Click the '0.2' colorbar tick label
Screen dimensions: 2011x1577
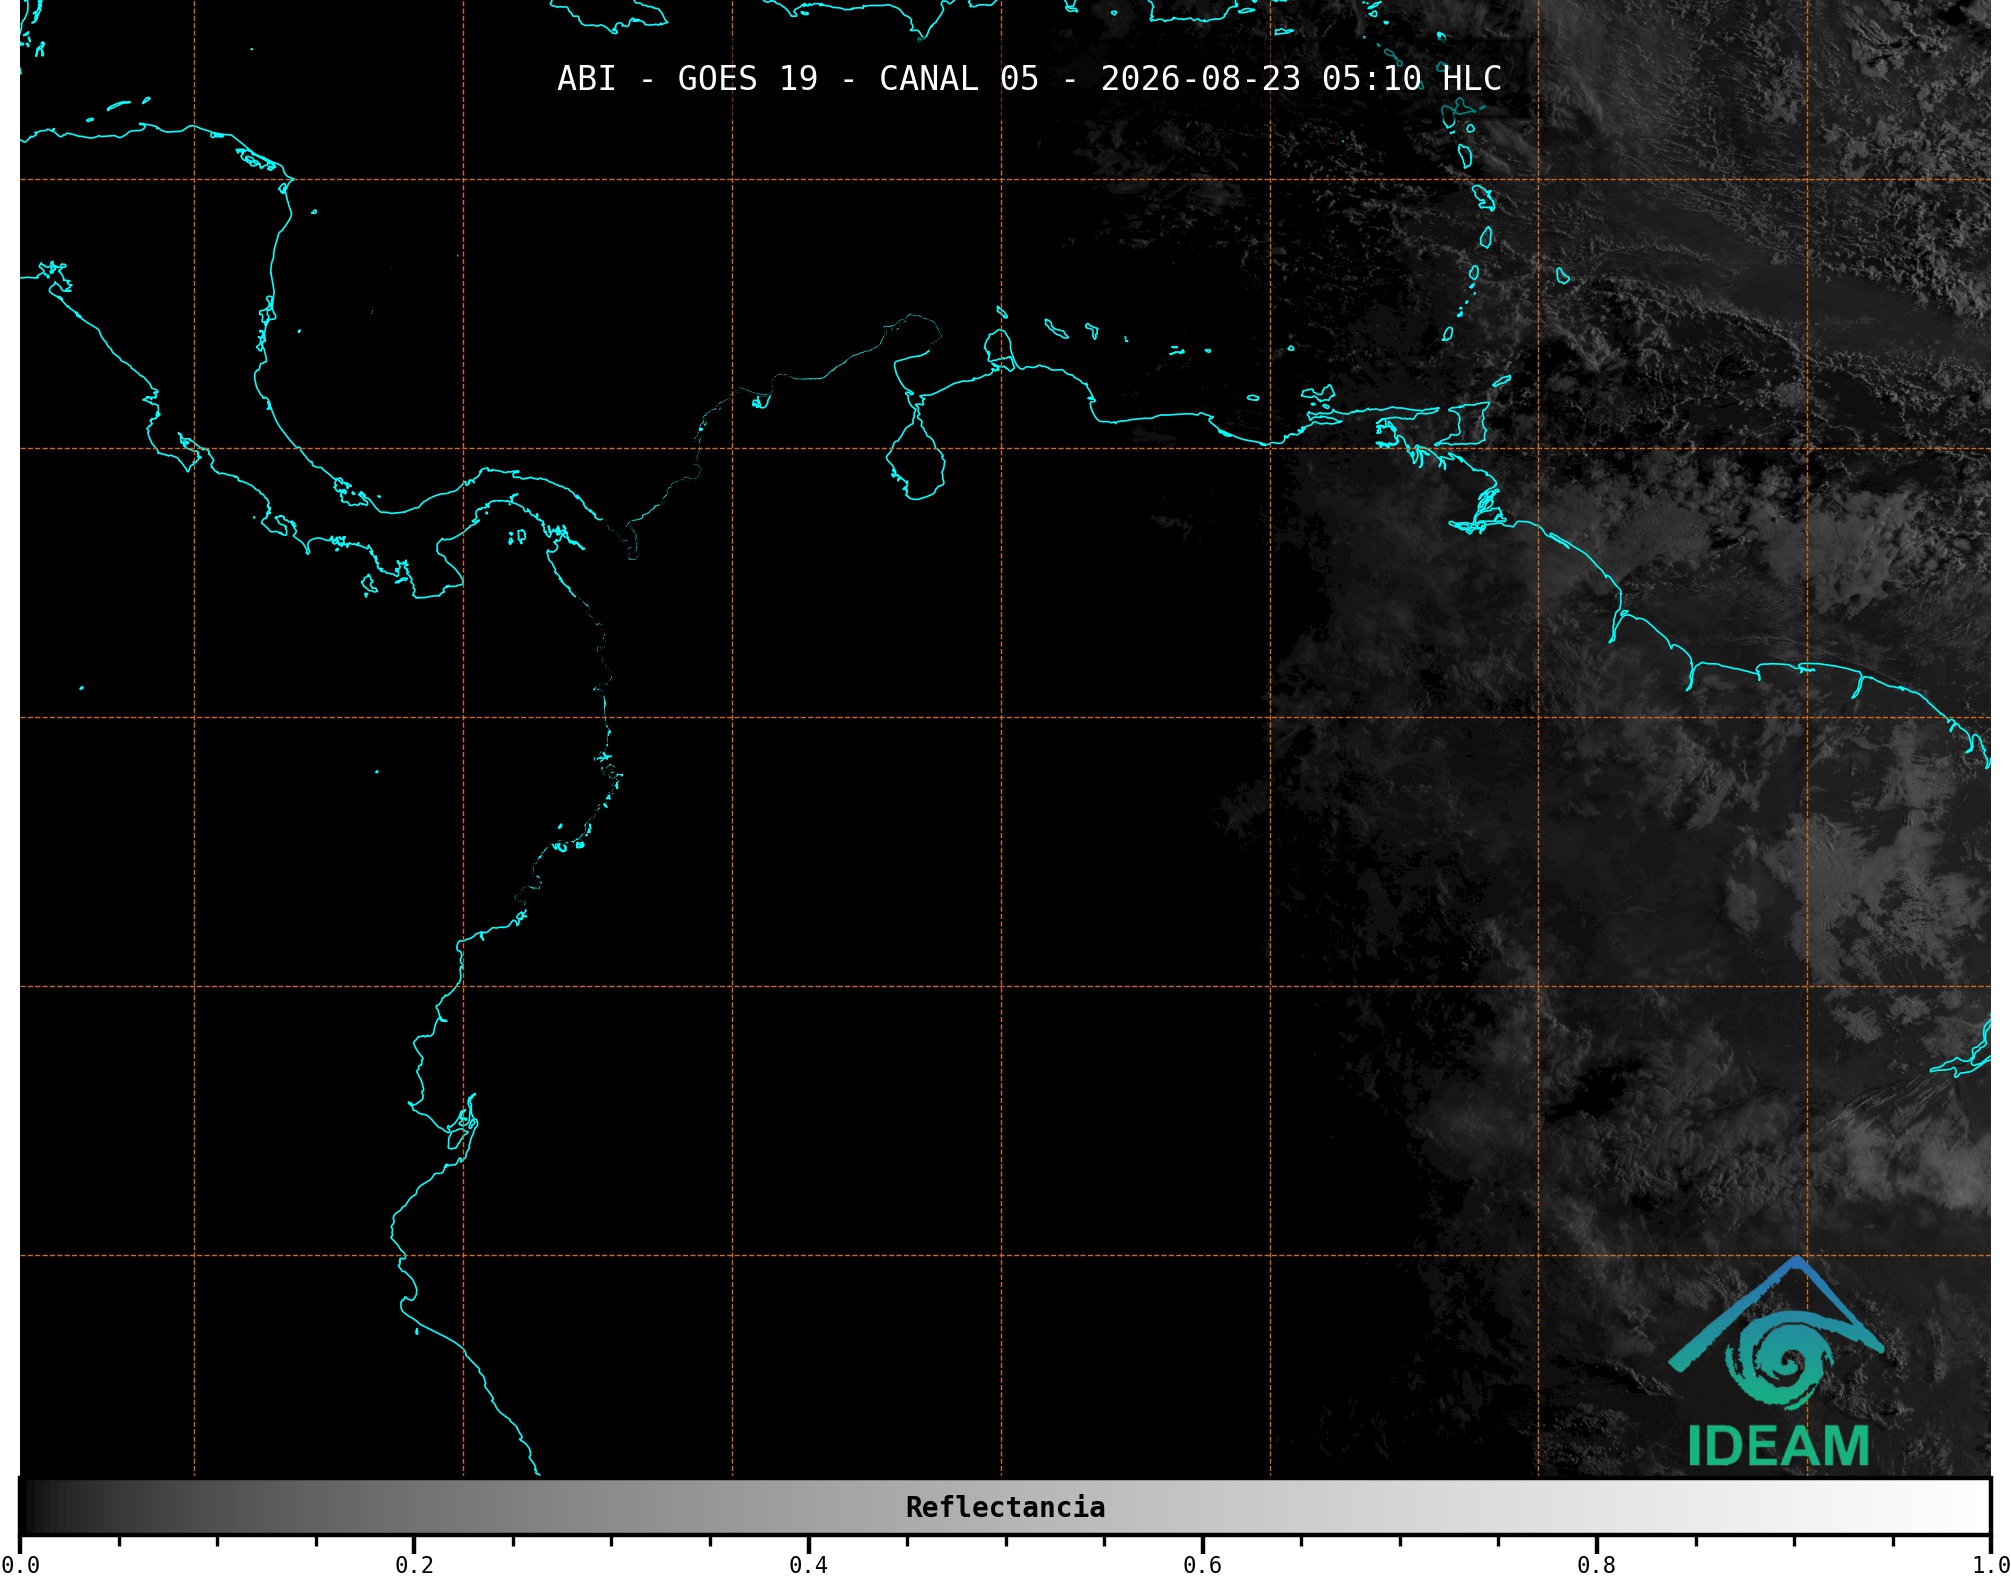click(414, 1564)
